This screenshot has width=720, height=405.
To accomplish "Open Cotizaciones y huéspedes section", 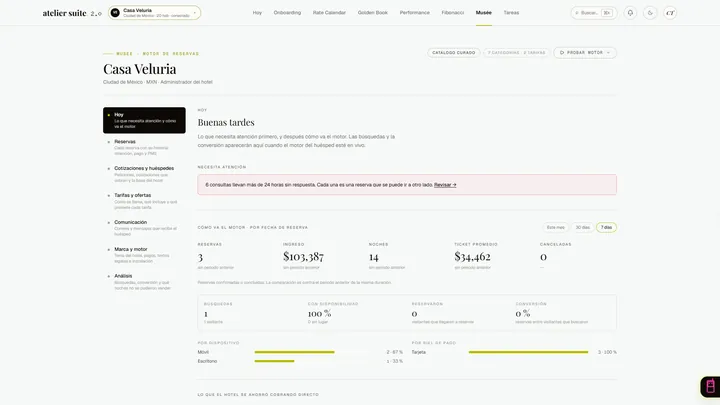I will tap(144, 174).
